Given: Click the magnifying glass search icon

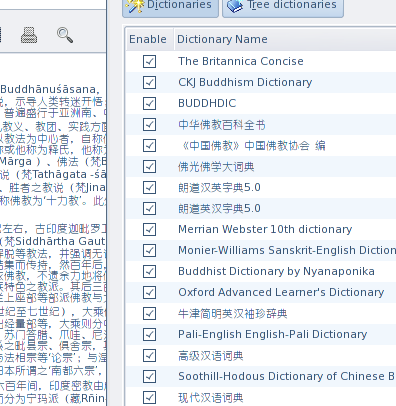Looking at the screenshot, I should pyautogui.click(x=65, y=35).
